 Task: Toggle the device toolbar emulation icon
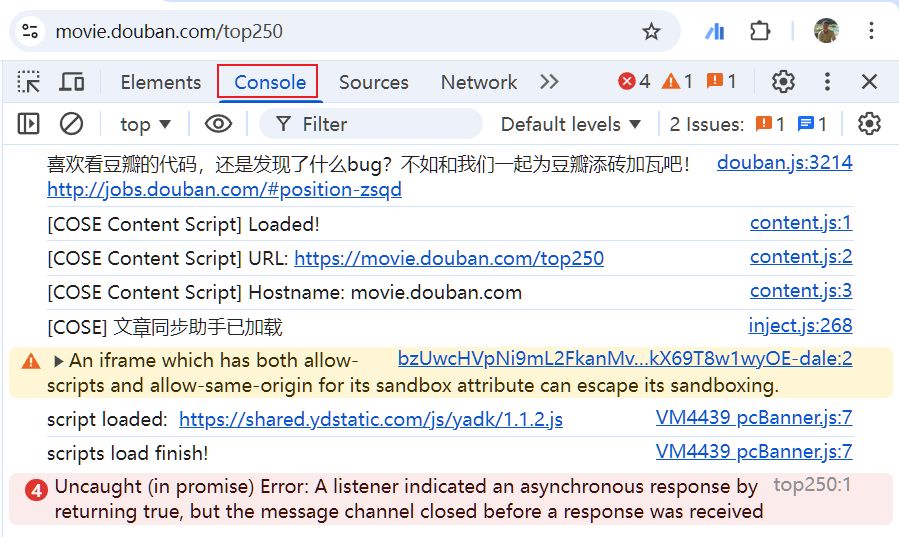click(x=71, y=82)
